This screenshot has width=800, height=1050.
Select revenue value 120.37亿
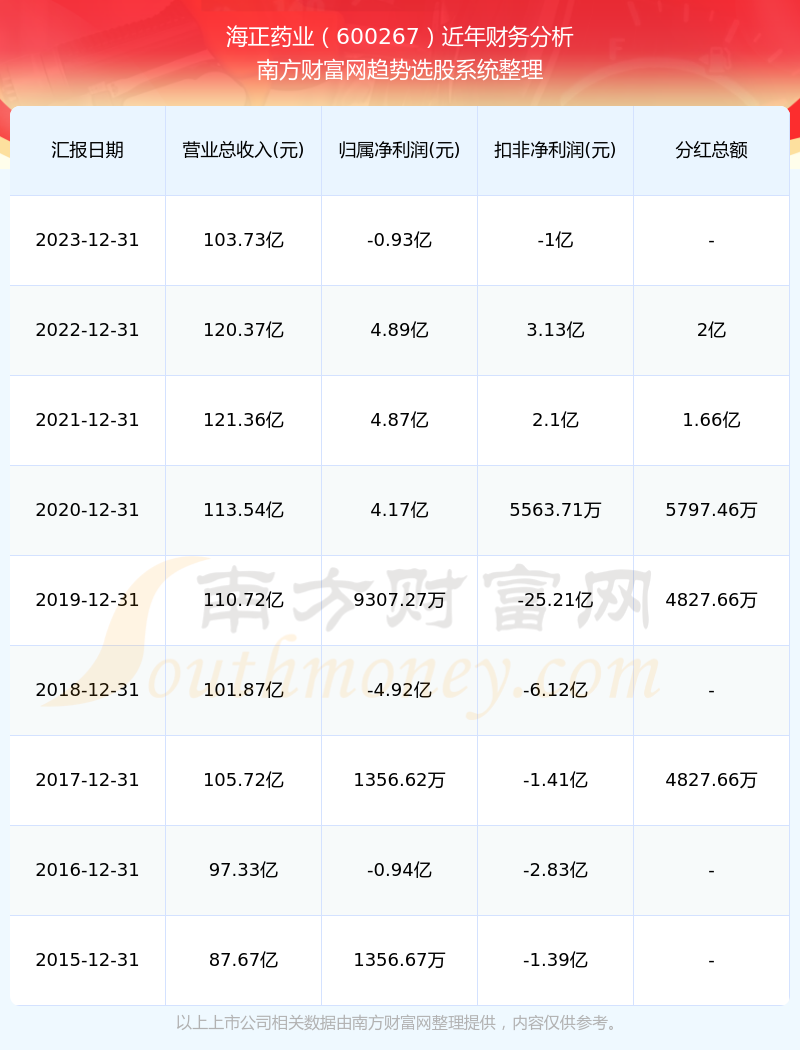[244, 330]
